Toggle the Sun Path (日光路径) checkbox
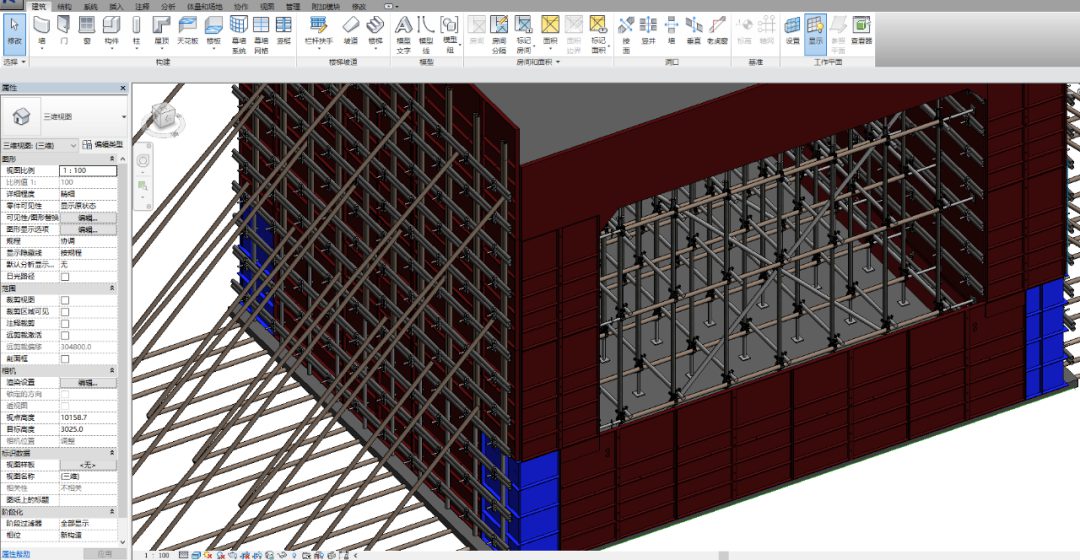Screen dimensions: 1080x560 pyautogui.click(x=65, y=276)
